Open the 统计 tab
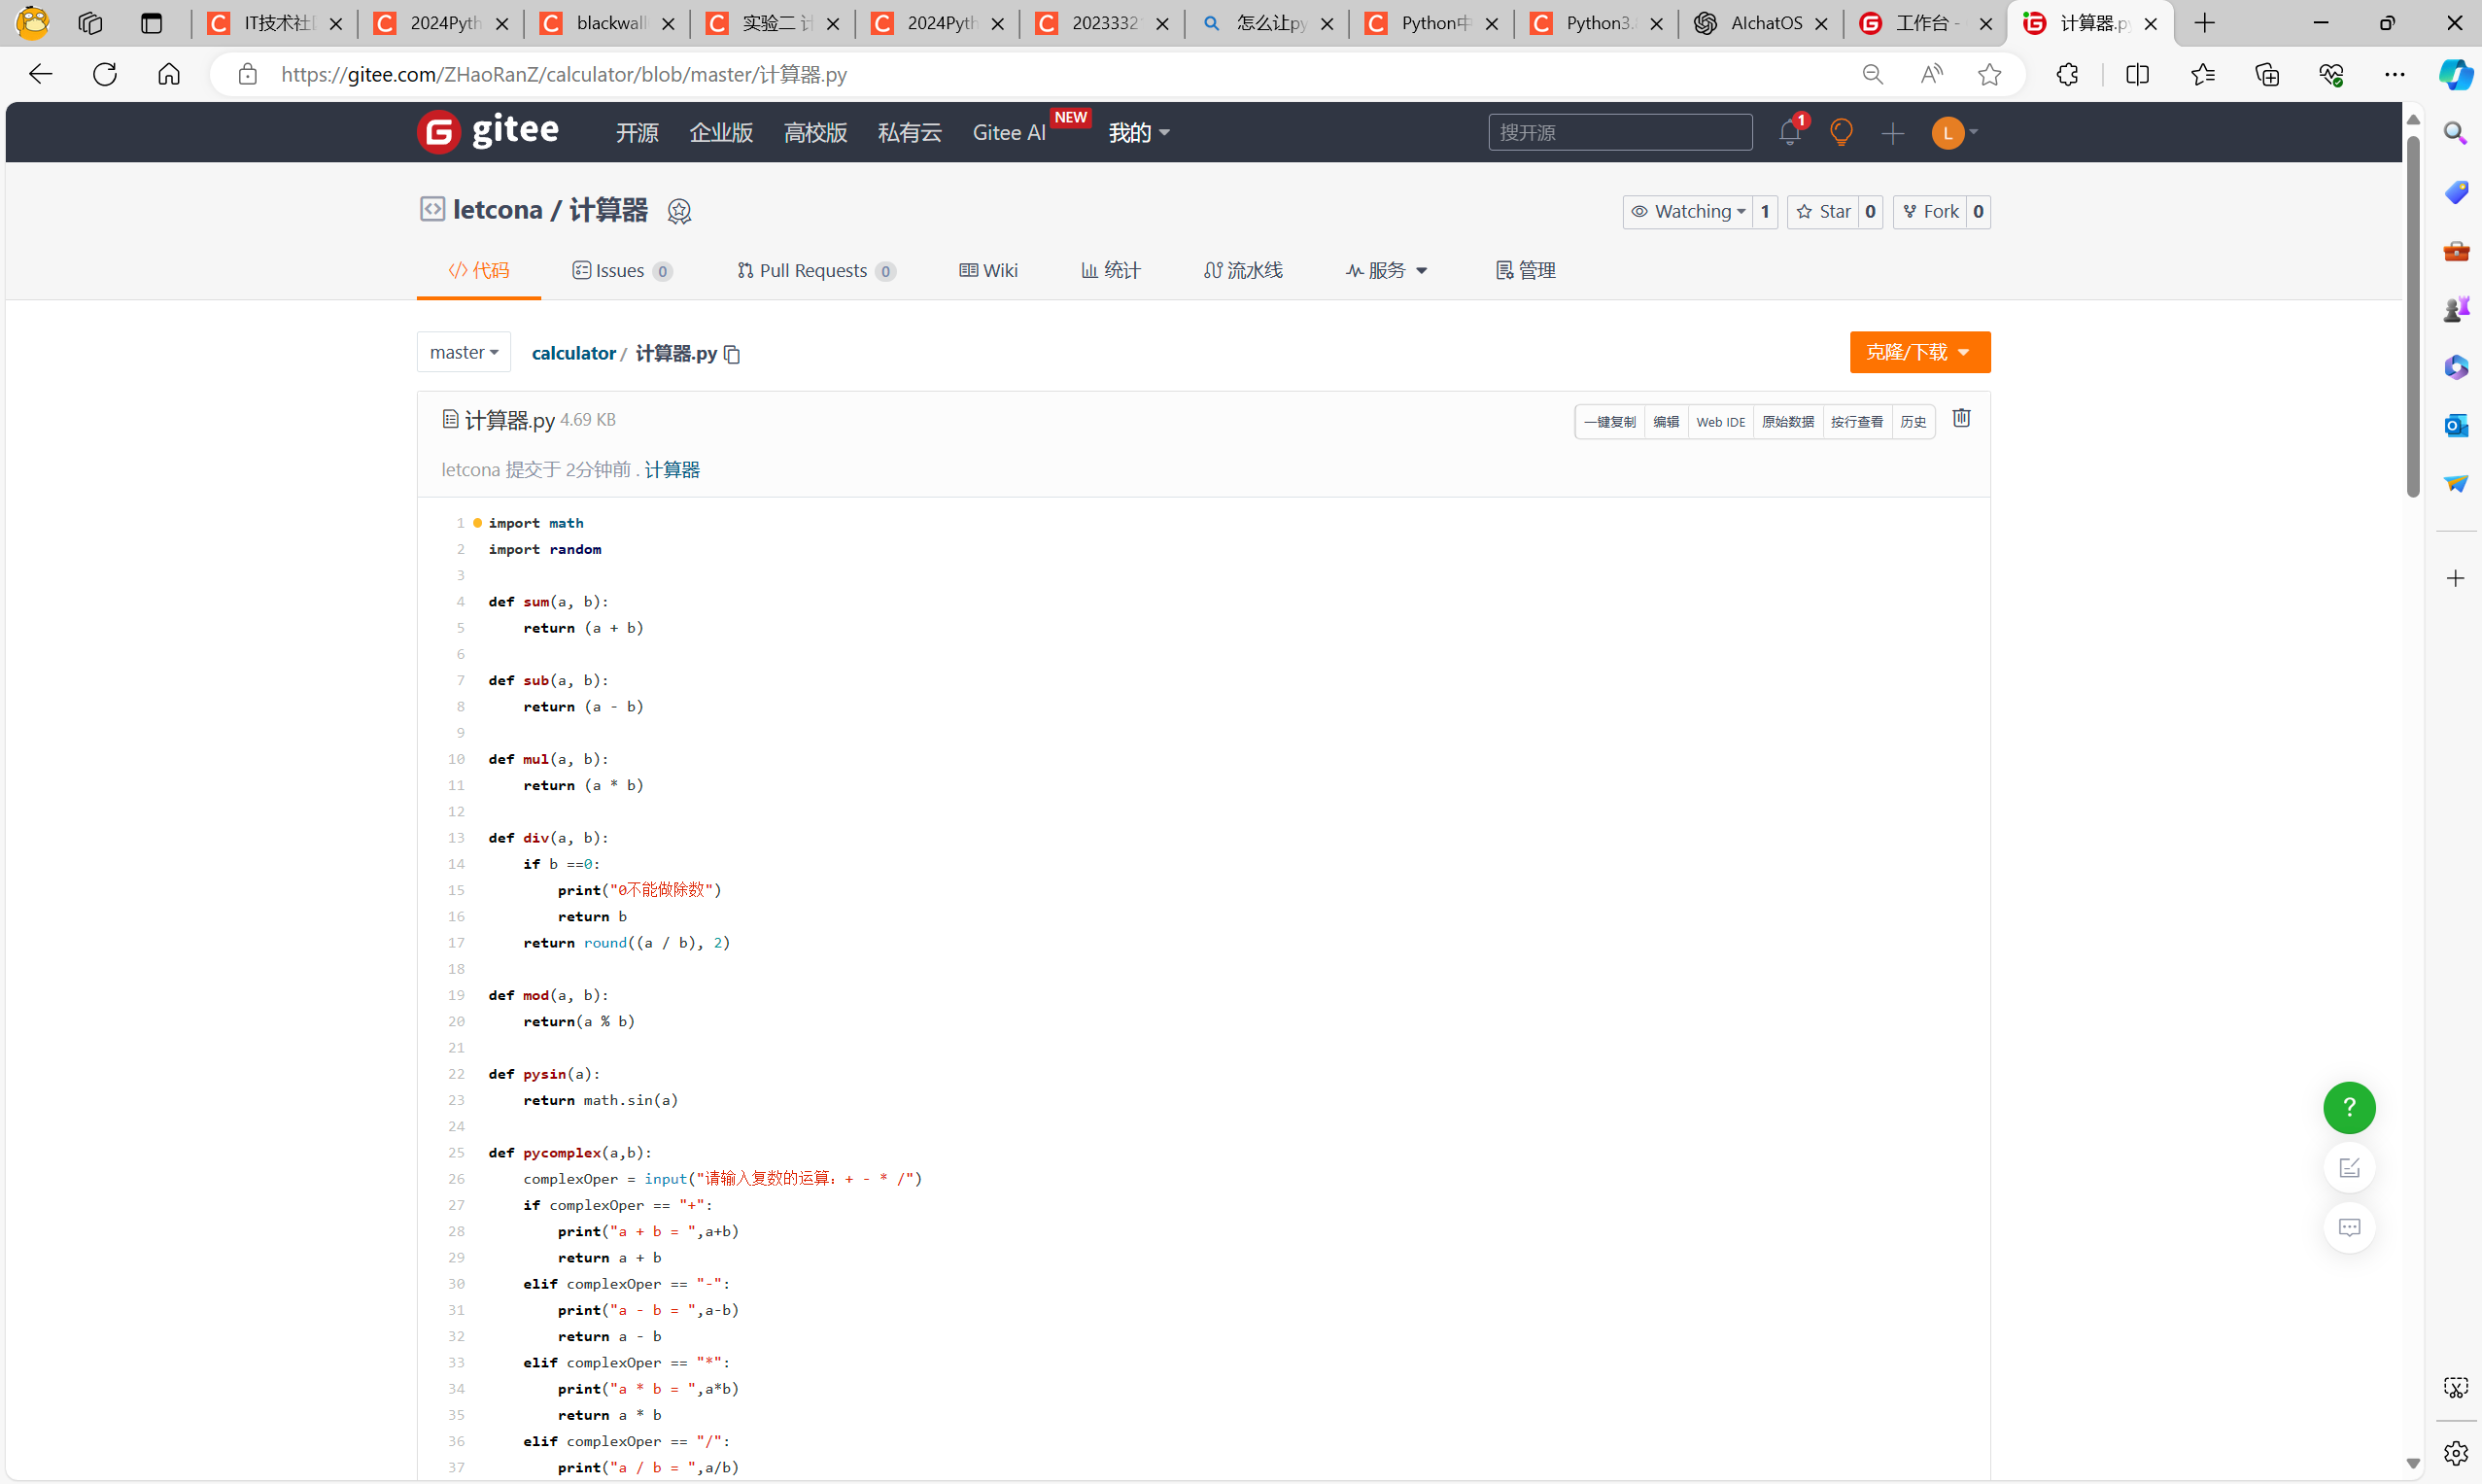 pyautogui.click(x=1111, y=270)
